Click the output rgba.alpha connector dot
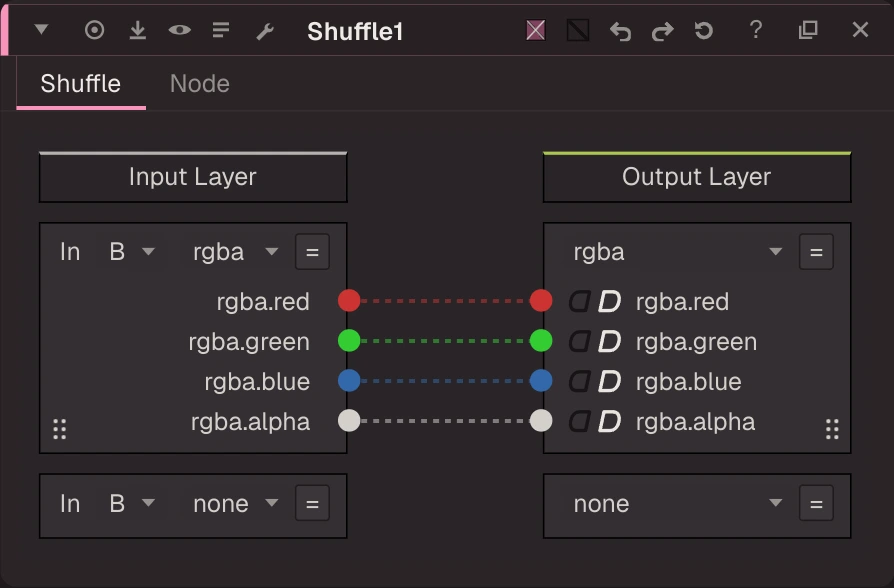This screenshot has width=894, height=588. (x=541, y=420)
